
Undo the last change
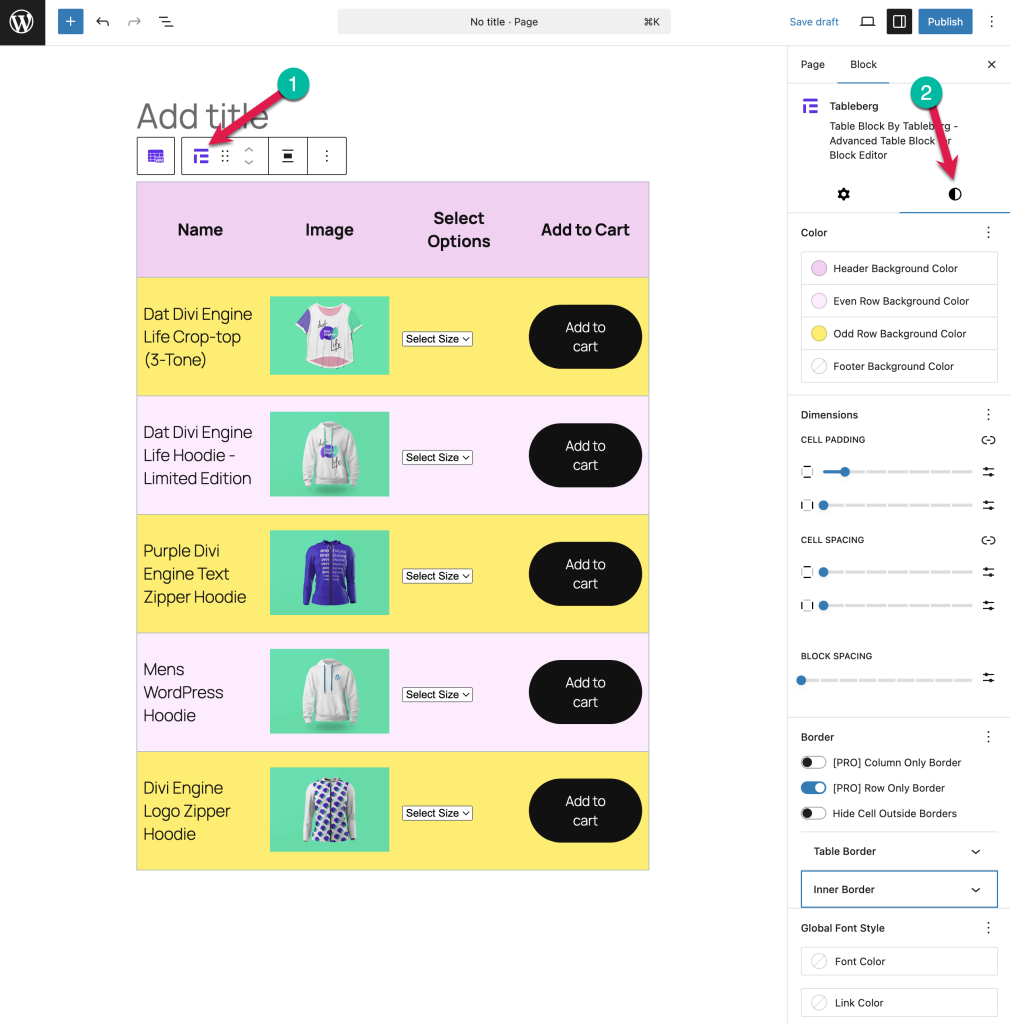click(103, 22)
